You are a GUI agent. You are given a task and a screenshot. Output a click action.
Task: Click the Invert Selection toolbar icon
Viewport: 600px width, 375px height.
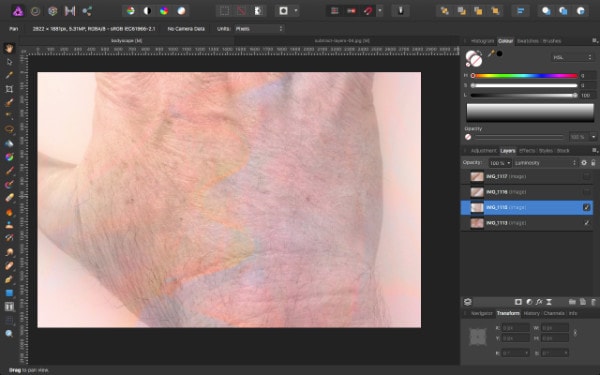(x=258, y=11)
